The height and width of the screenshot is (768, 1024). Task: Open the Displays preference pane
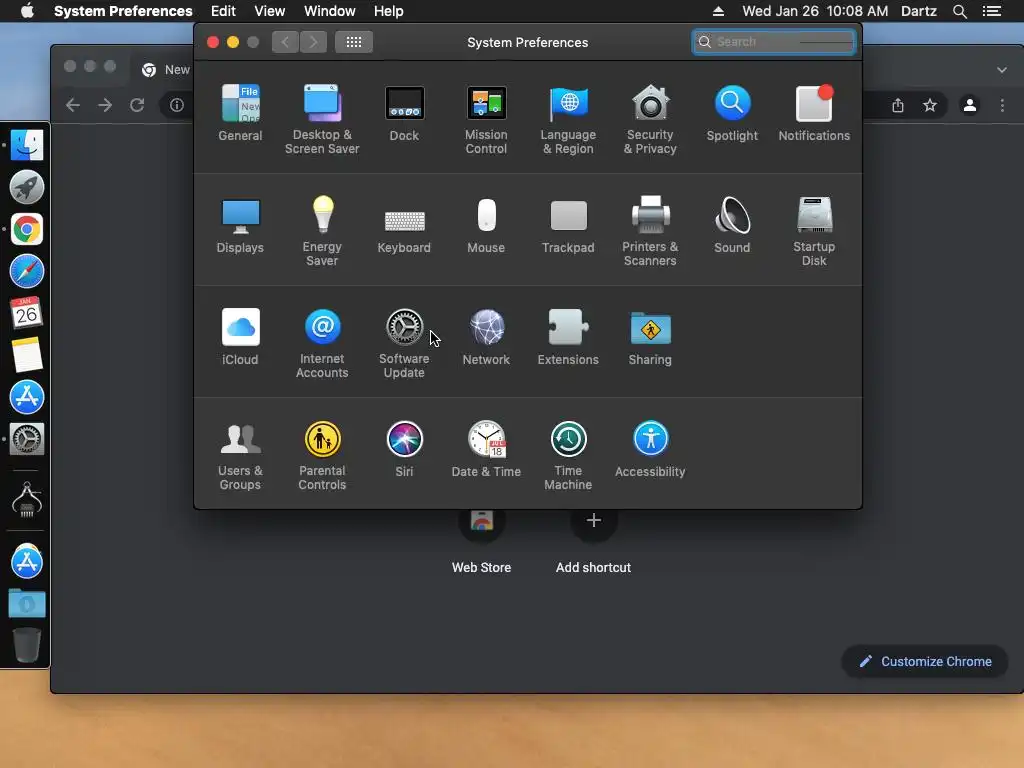click(x=240, y=226)
